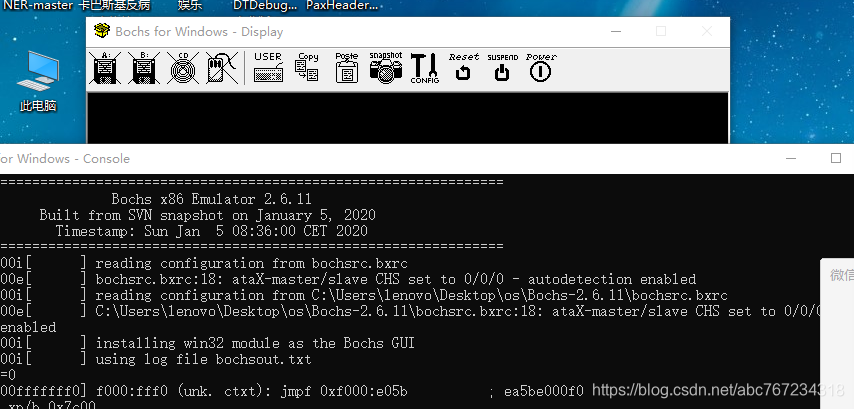
Task: Click the USER keyboard shortcut button
Action: point(269,68)
